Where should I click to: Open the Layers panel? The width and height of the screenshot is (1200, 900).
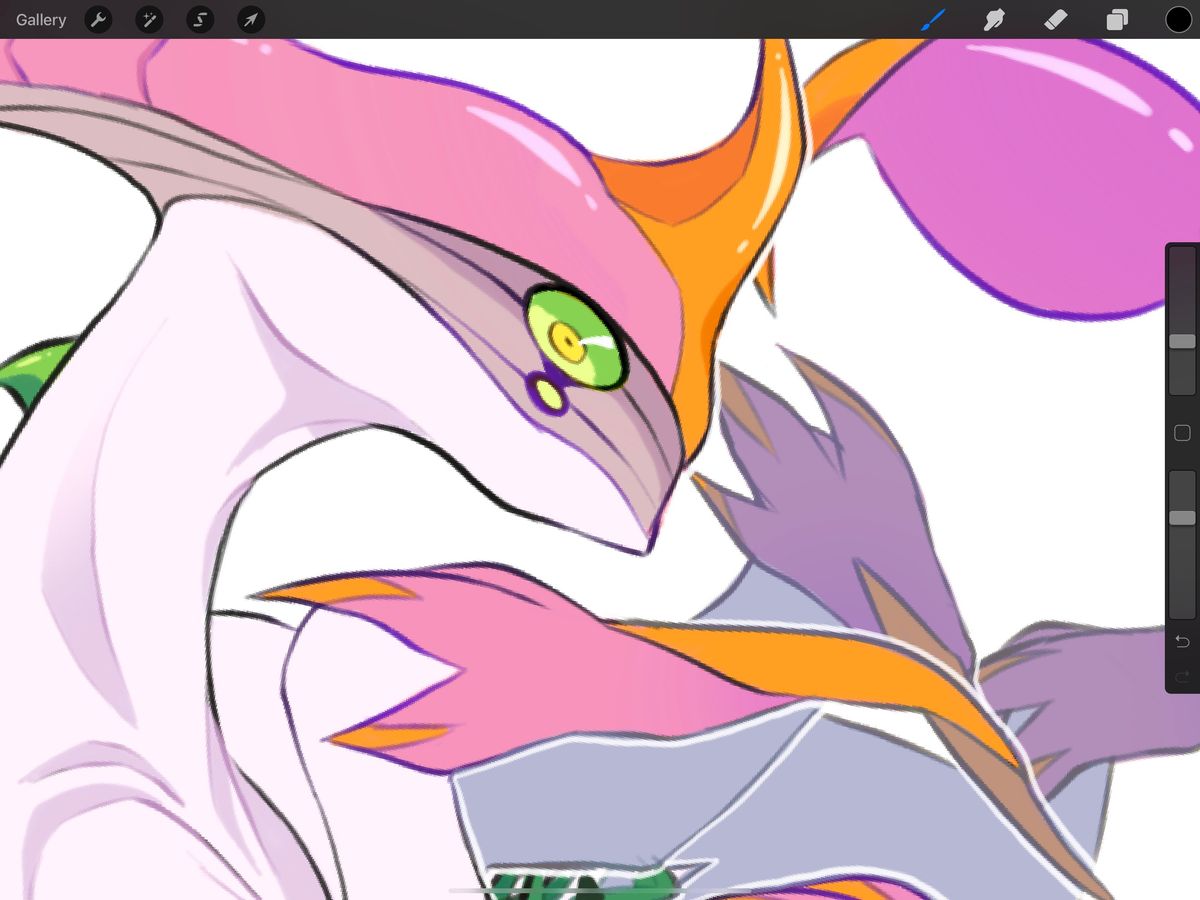1117,19
